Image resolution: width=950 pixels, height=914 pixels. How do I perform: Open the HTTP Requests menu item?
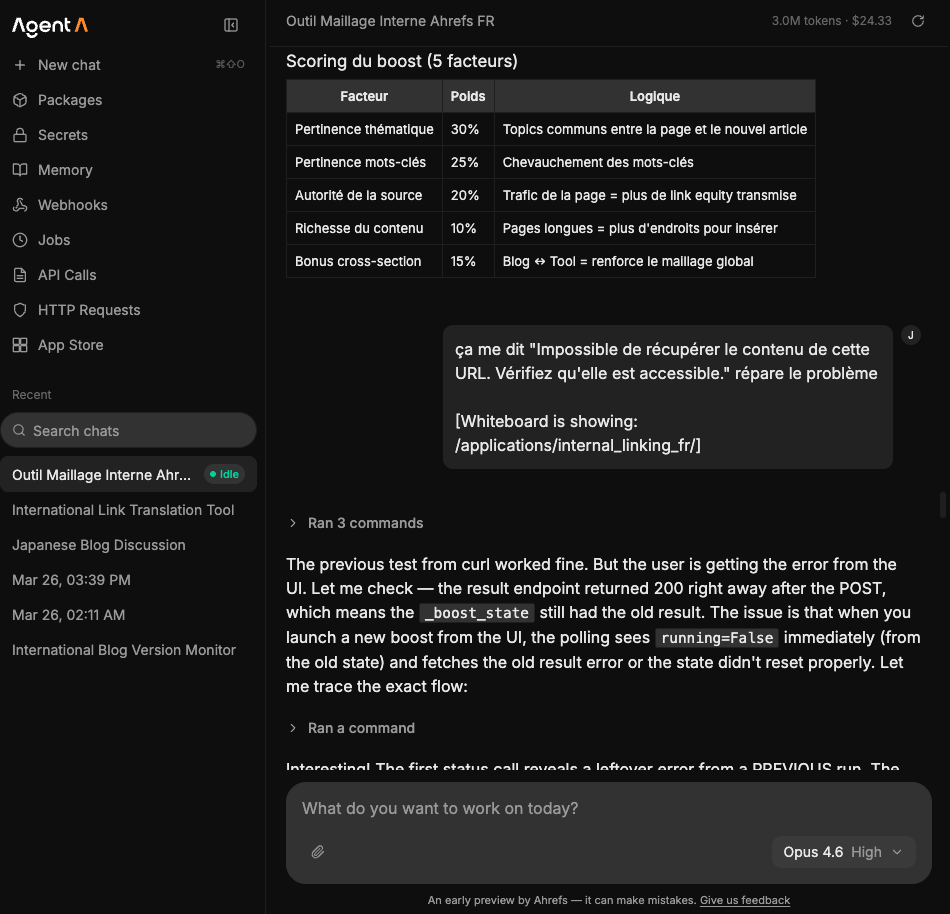coord(89,310)
